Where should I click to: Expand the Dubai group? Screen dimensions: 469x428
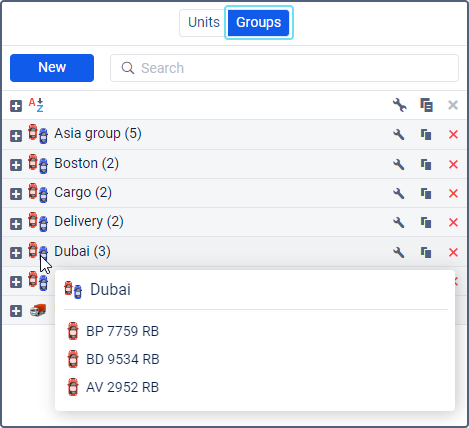[x=16, y=253]
